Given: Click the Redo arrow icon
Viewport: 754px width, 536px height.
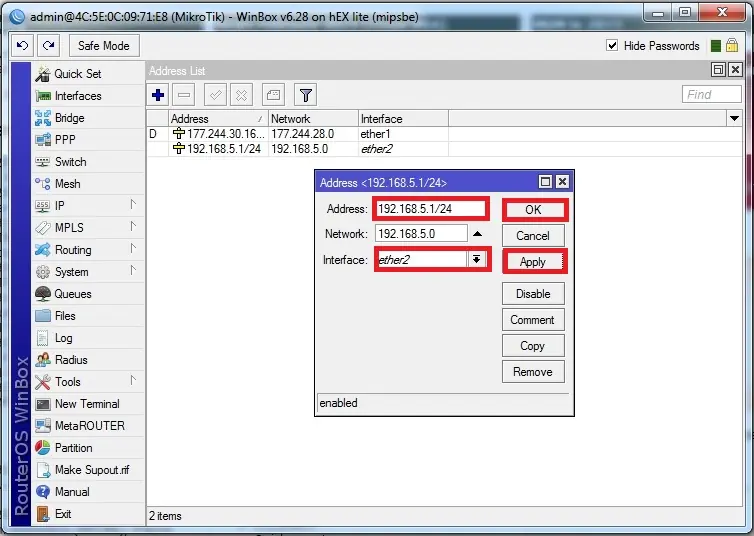Looking at the screenshot, I should [48, 46].
